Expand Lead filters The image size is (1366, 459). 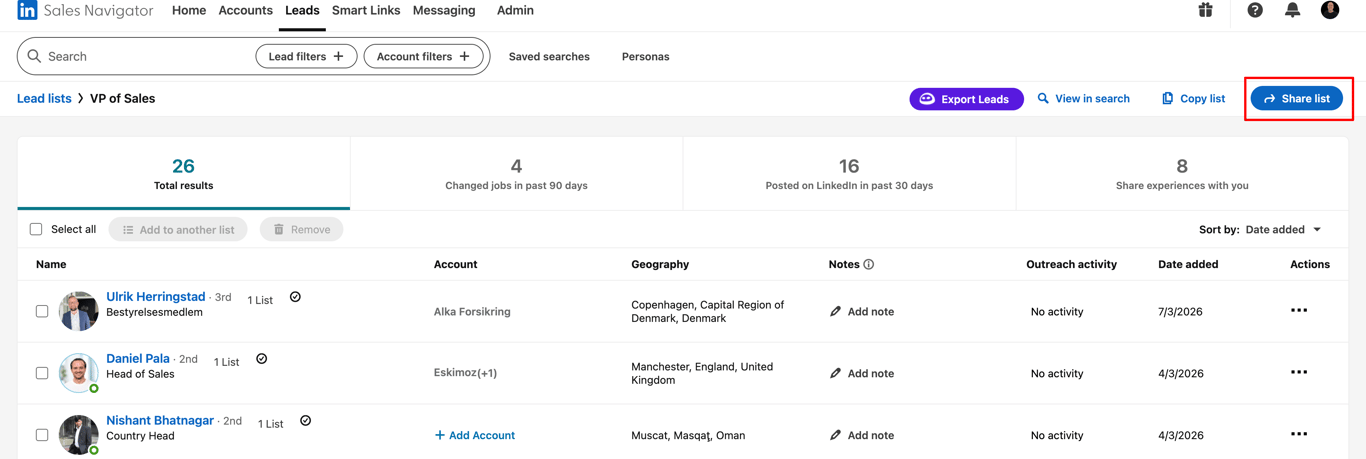[x=306, y=56]
